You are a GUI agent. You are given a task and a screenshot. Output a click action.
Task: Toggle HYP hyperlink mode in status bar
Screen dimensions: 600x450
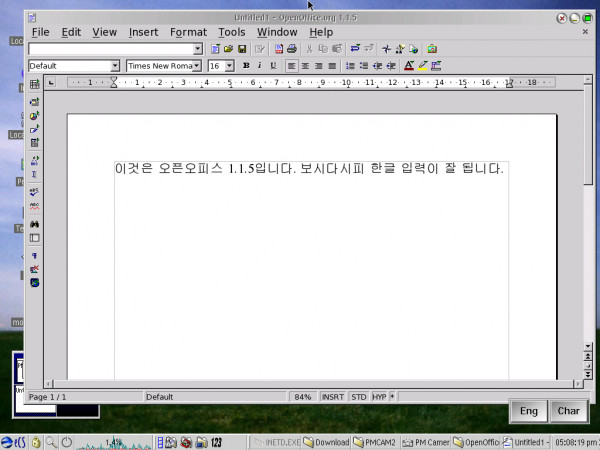(379, 397)
